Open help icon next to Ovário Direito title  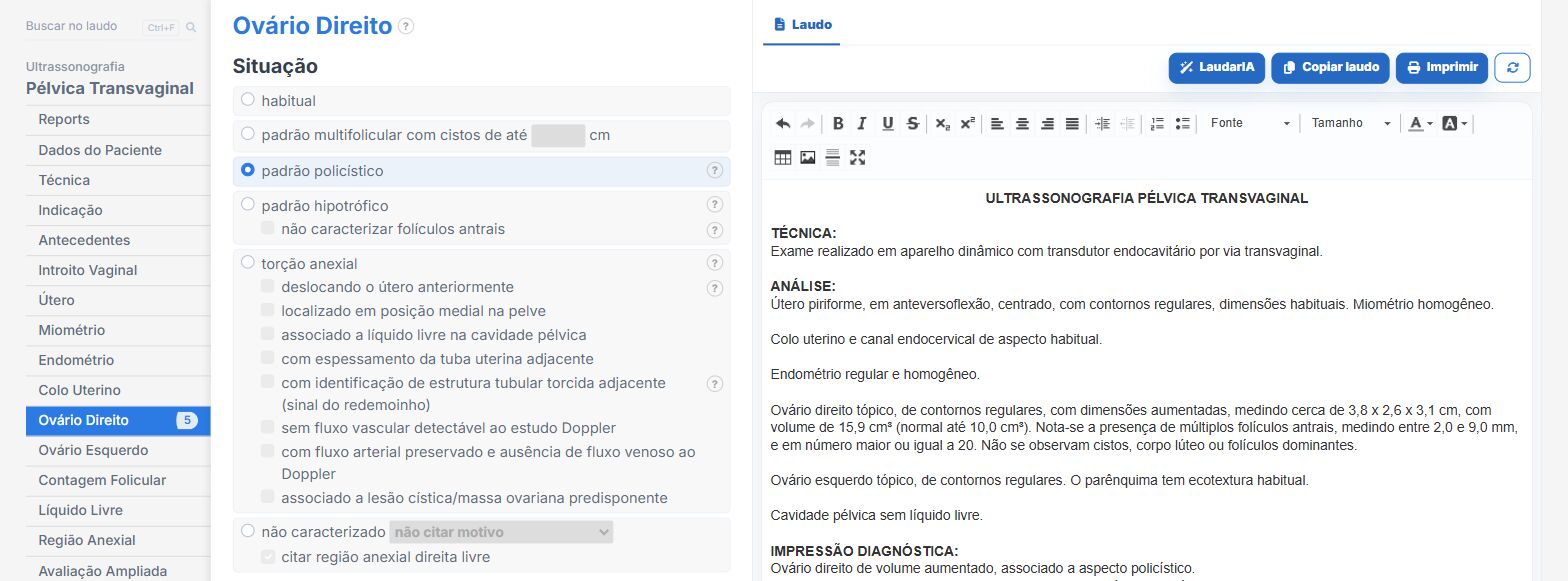(405, 26)
